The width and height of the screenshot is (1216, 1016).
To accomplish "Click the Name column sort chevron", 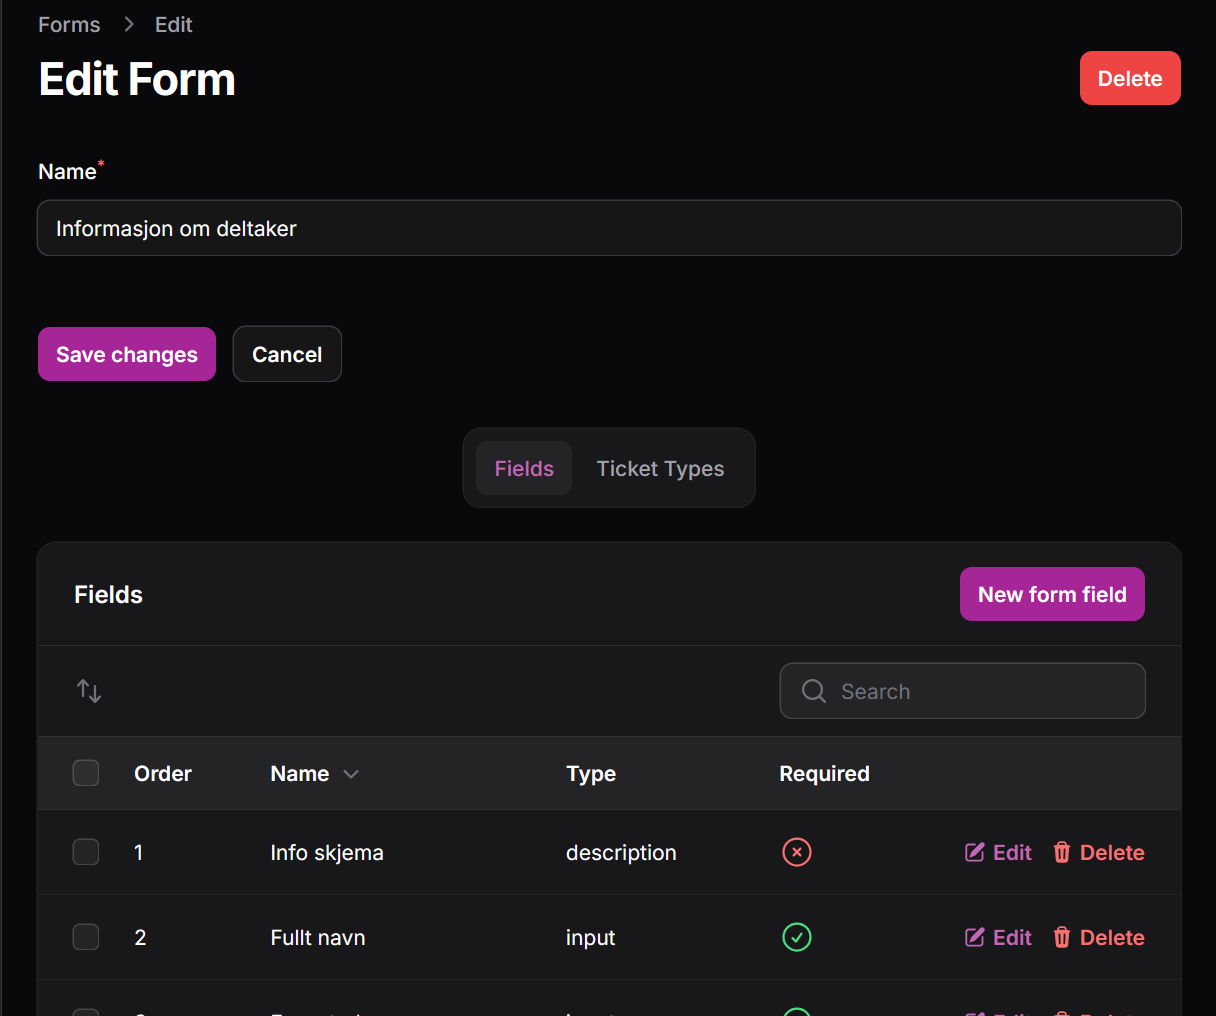I will tap(351, 774).
